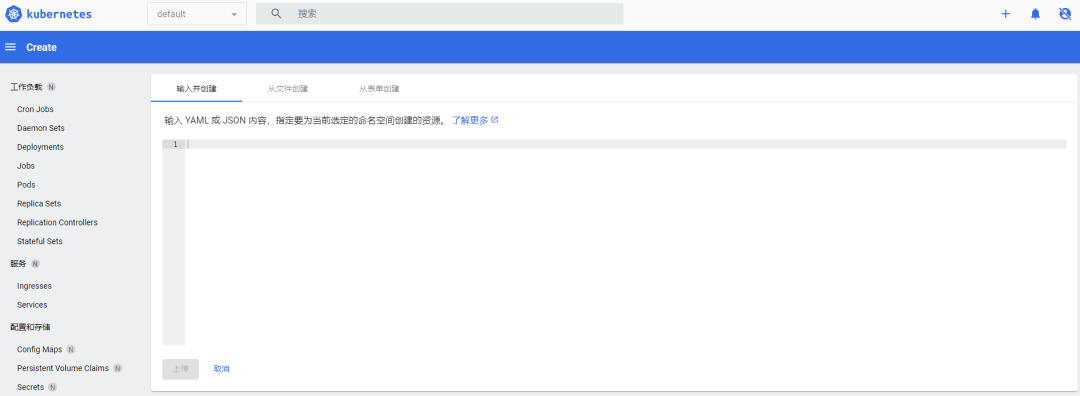The height and width of the screenshot is (396, 1080).
Task: Click the N badge next to Persistent Volume Claims
Action: coord(118,368)
